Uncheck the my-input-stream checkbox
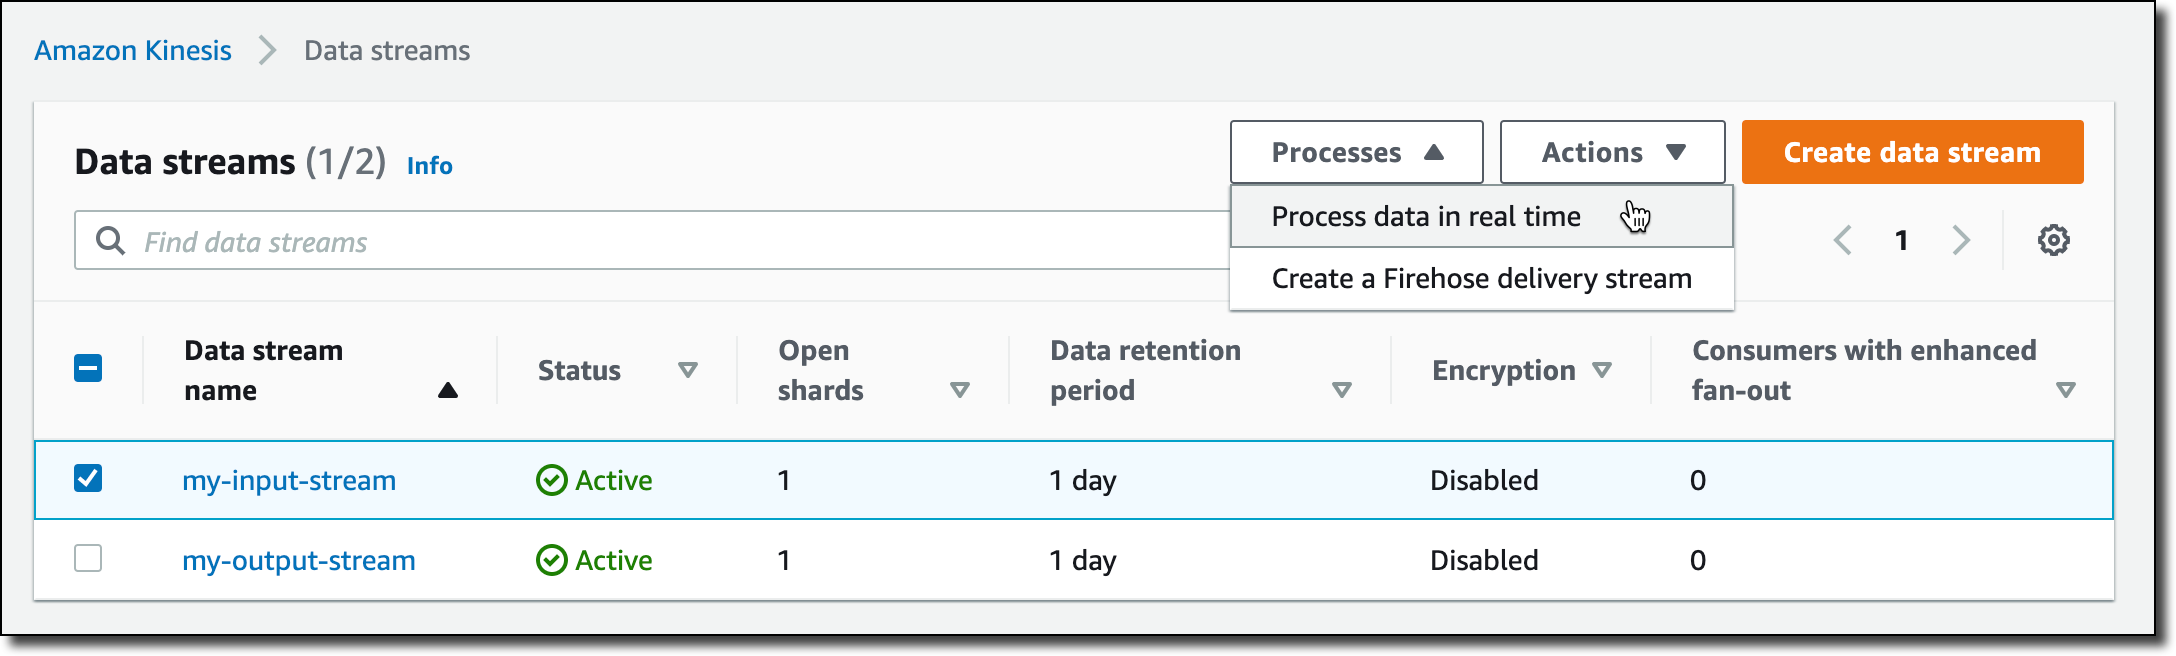Screen dimensions: 2176x656 click(x=88, y=478)
